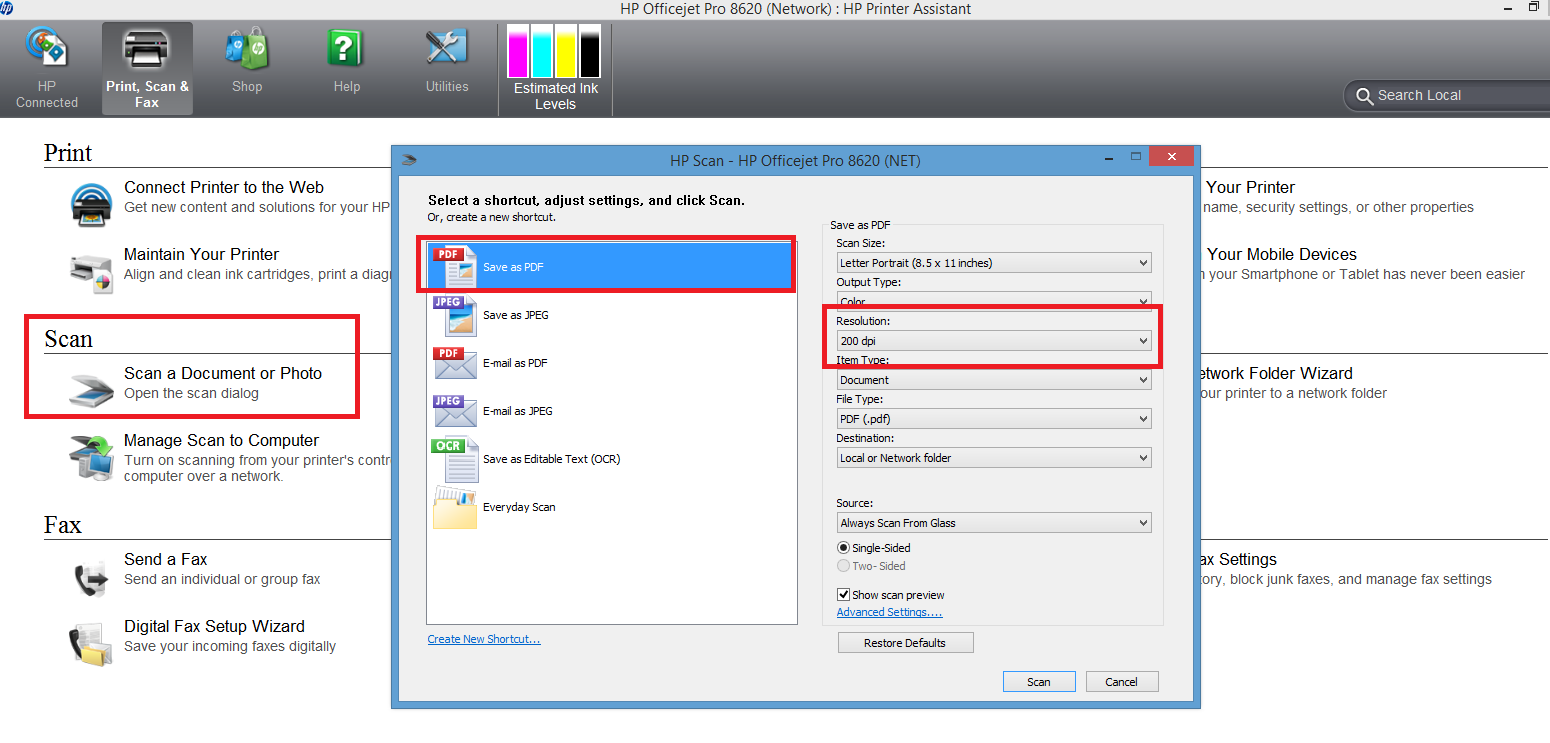The height and width of the screenshot is (743, 1550).
Task: Select Save as Editable Text (OCR) label
Action: pyautogui.click(x=551, y=459)
